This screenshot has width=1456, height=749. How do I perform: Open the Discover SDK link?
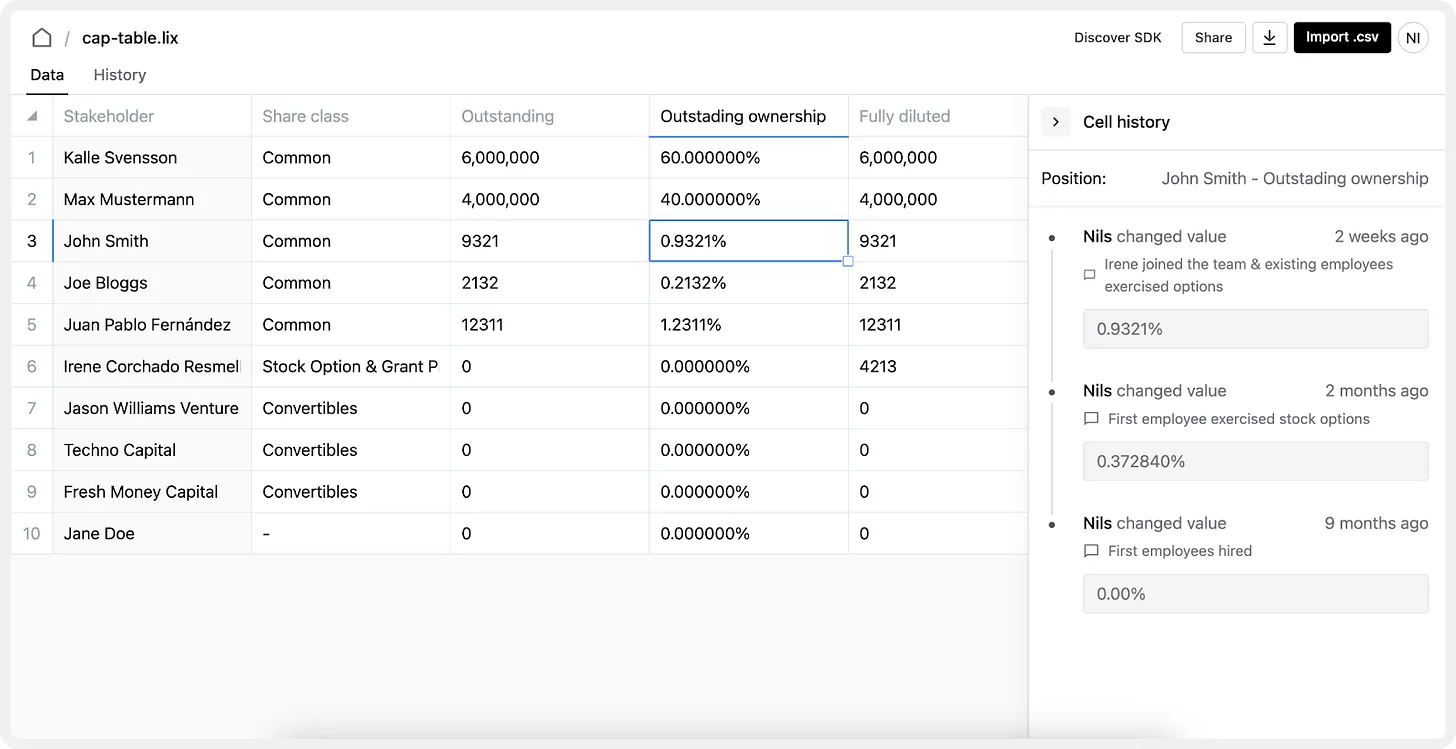[x=1118, y=38]
